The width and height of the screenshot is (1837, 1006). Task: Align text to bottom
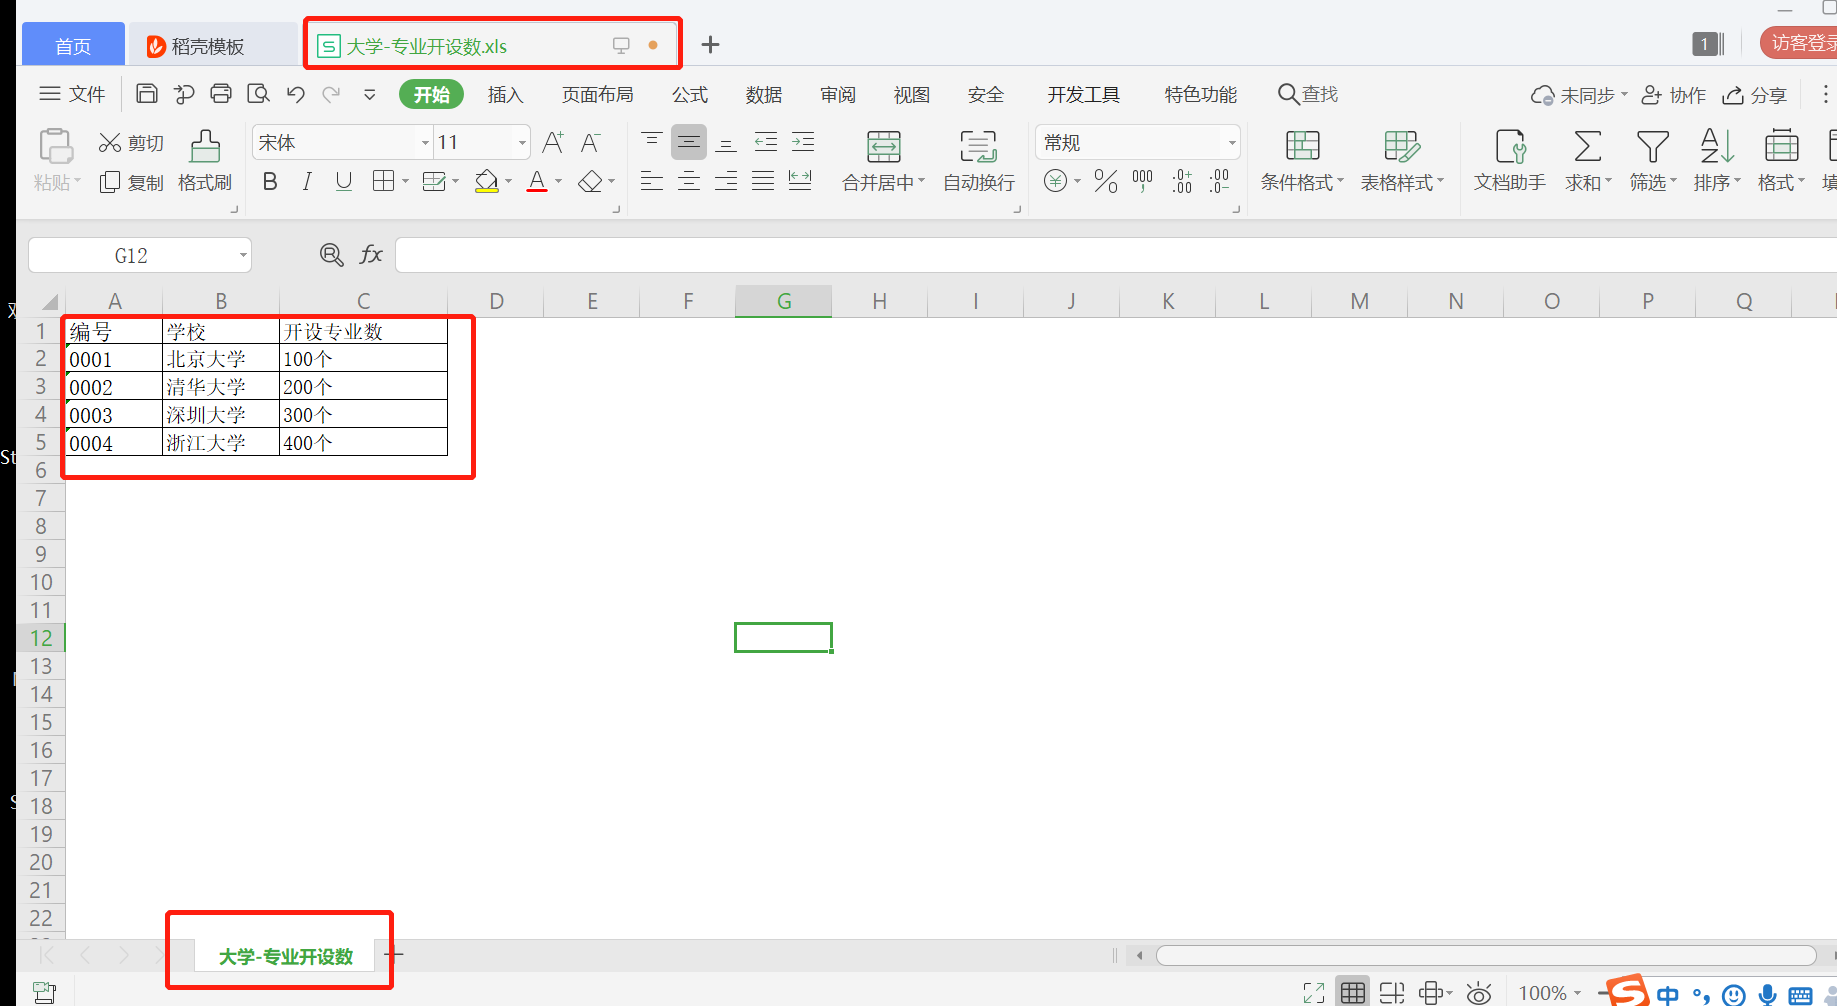point(727,142)
